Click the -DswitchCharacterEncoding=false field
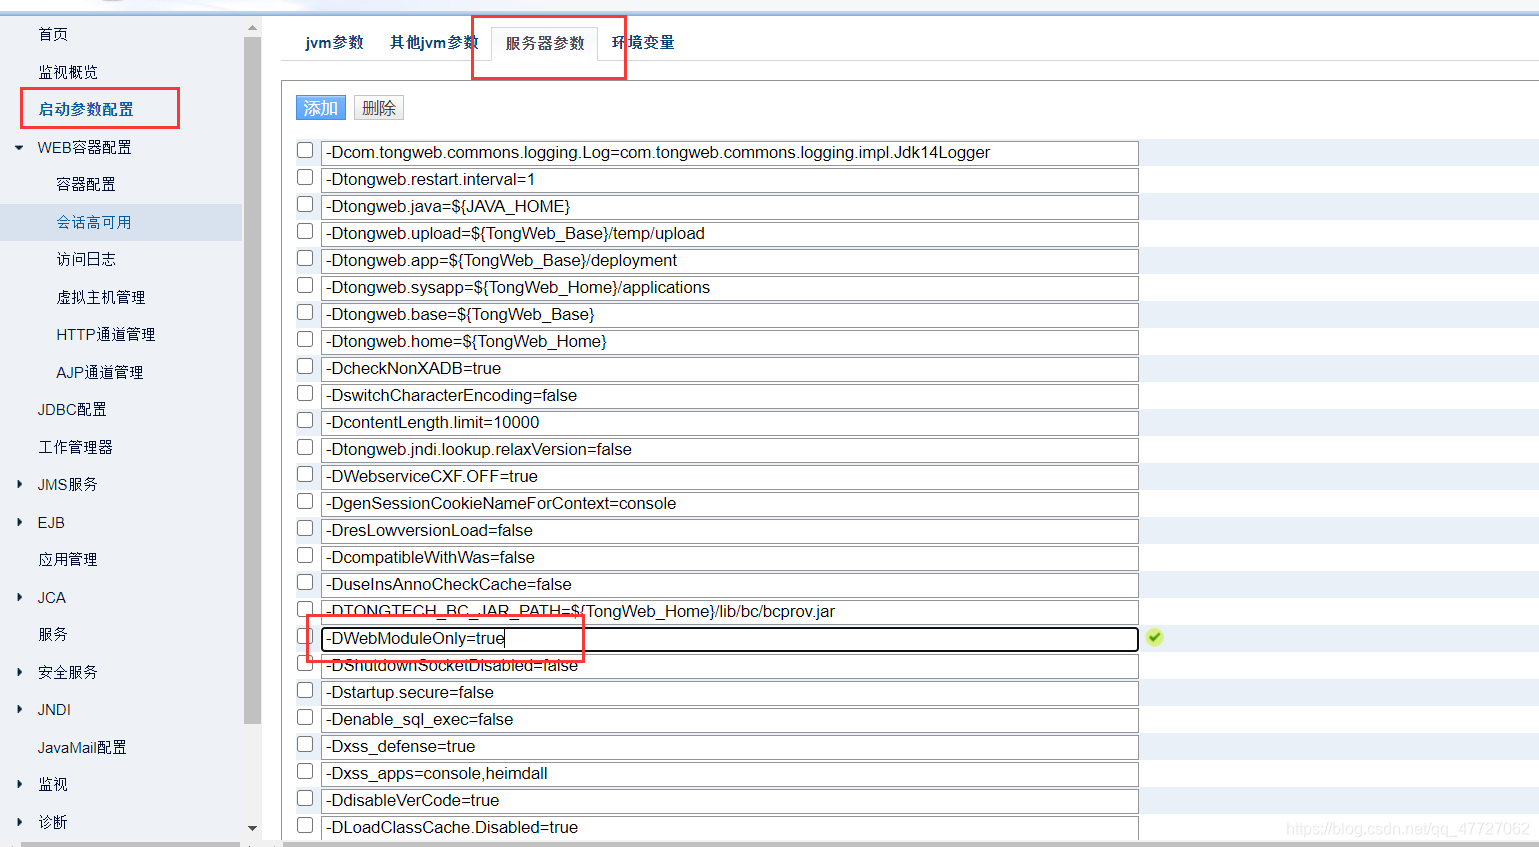The height and width of the screenshot is (847, 1539). [x=730, y=396]
